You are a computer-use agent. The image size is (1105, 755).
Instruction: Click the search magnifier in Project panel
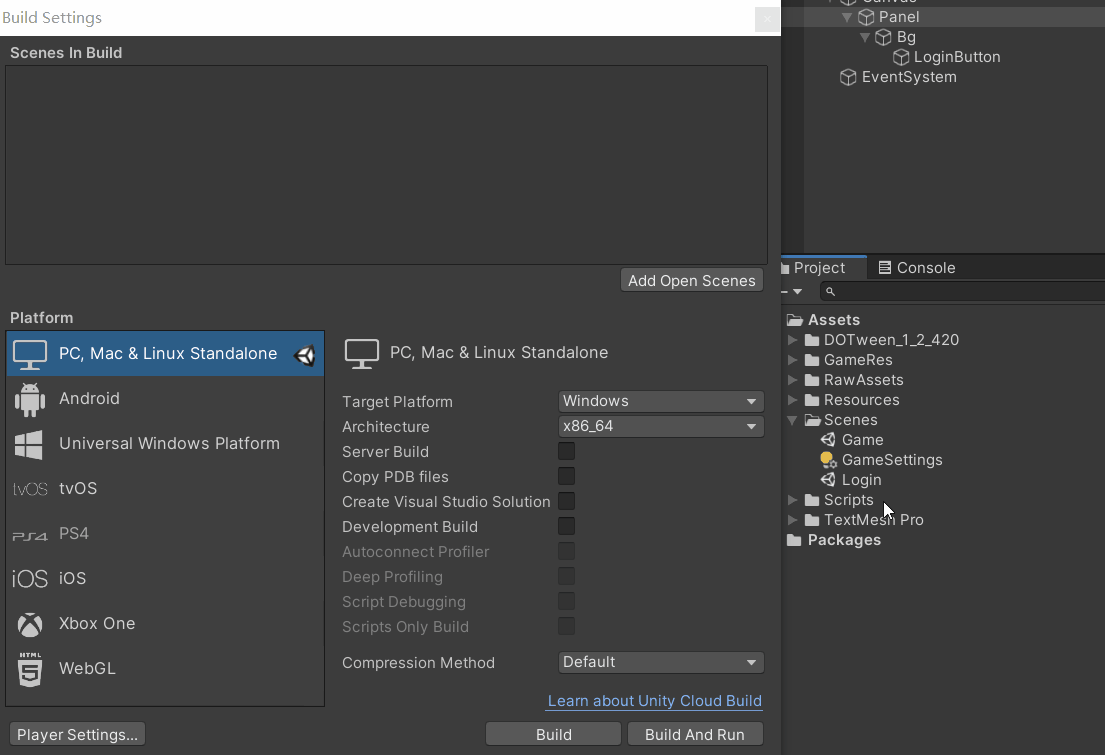[830, 291]
